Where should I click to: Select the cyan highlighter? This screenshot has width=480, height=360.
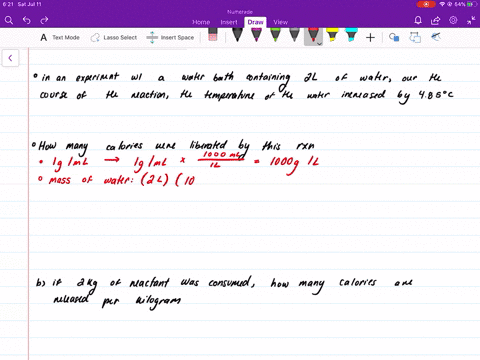coord(351,35)
